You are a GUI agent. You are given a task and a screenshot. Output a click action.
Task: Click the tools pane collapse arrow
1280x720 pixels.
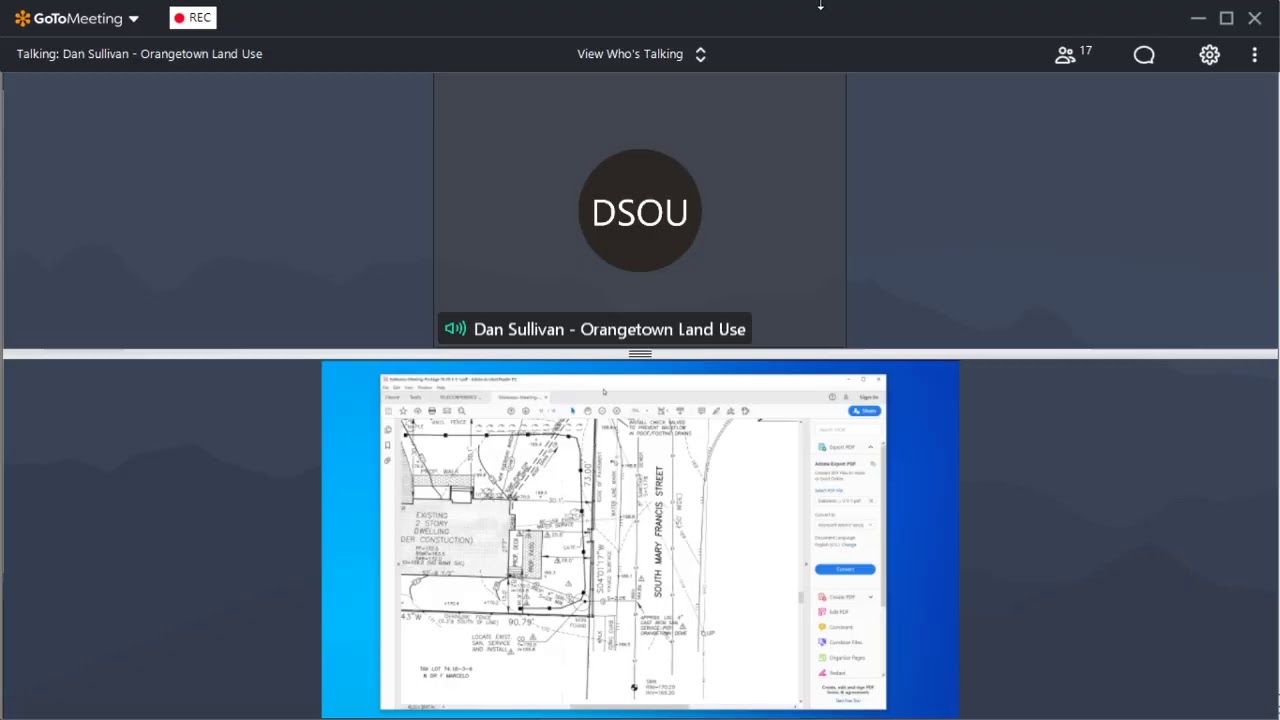point(806,564)
